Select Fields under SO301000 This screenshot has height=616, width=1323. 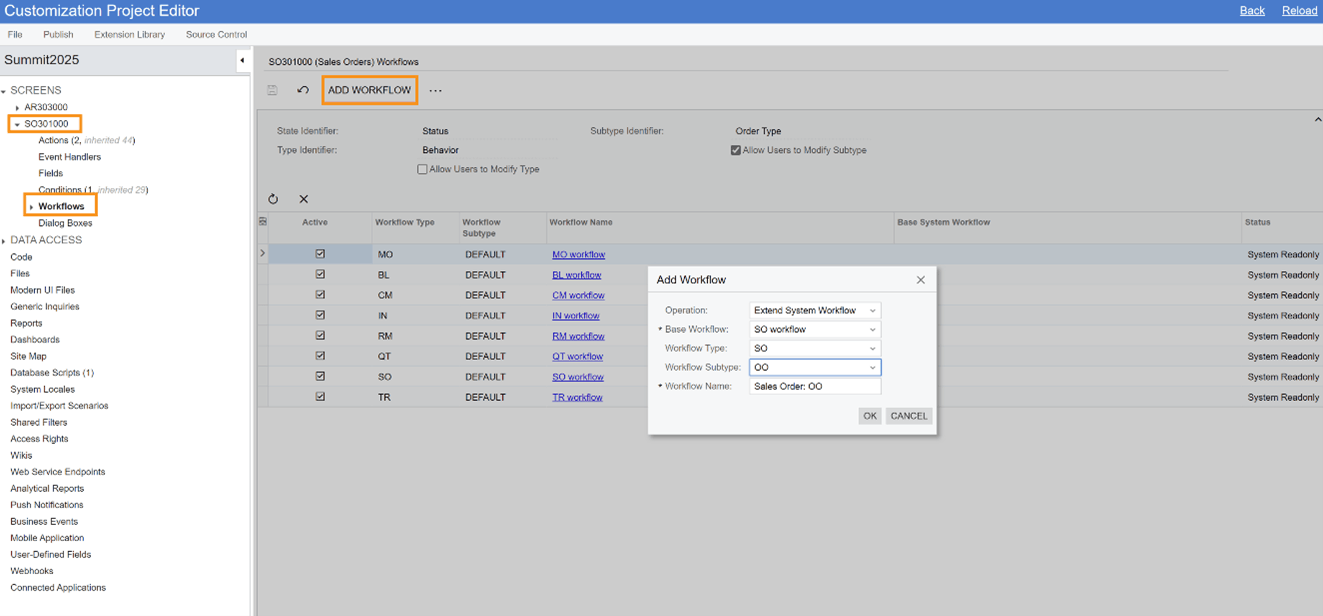click(x=50, y=173)
